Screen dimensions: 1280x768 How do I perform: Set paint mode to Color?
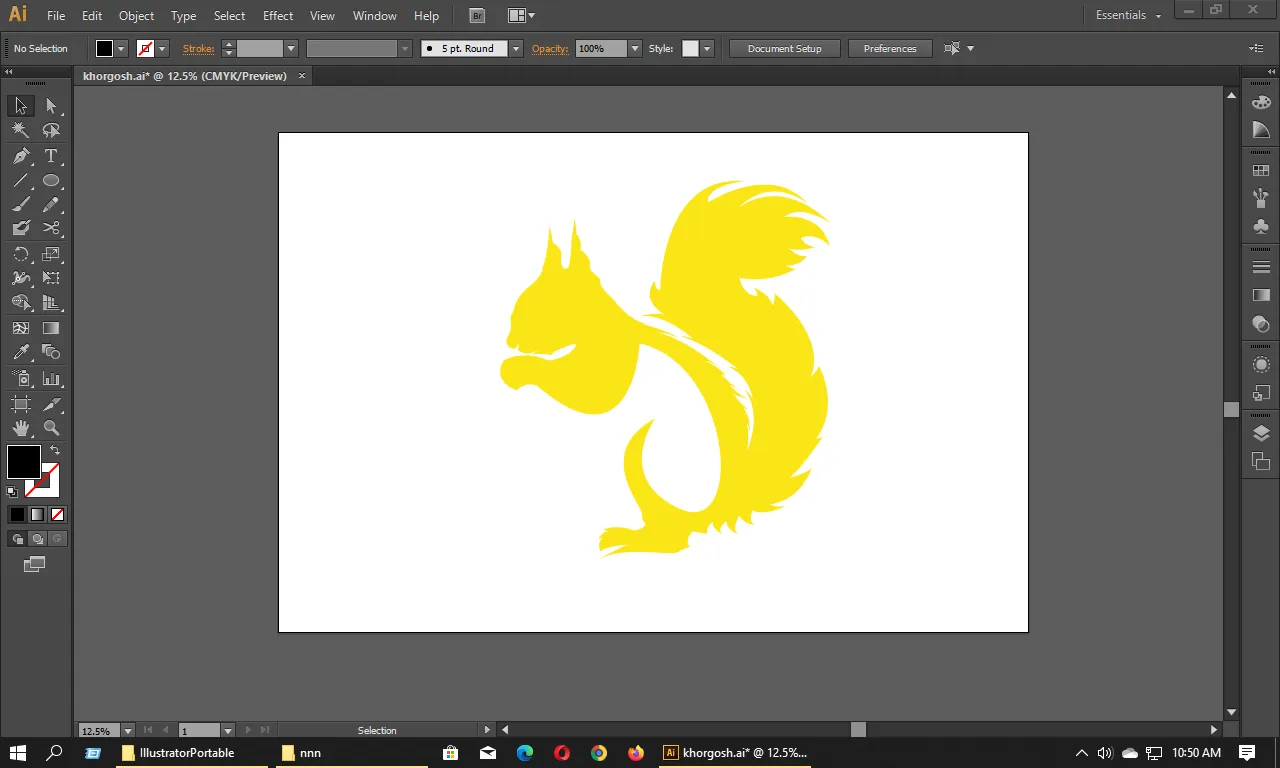coord(17,514)
